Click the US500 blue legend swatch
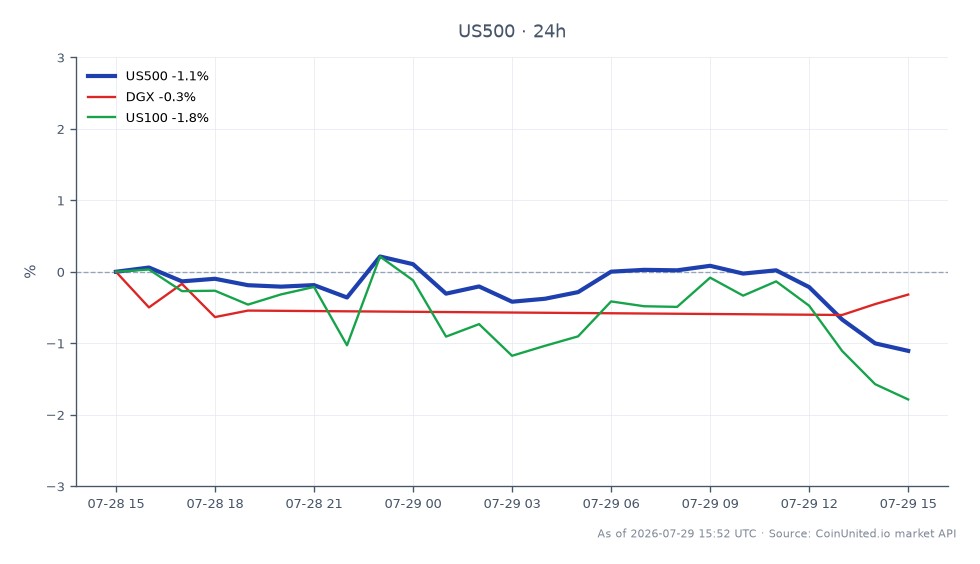Viewport: 980px width, 564px height. (101, 76)
